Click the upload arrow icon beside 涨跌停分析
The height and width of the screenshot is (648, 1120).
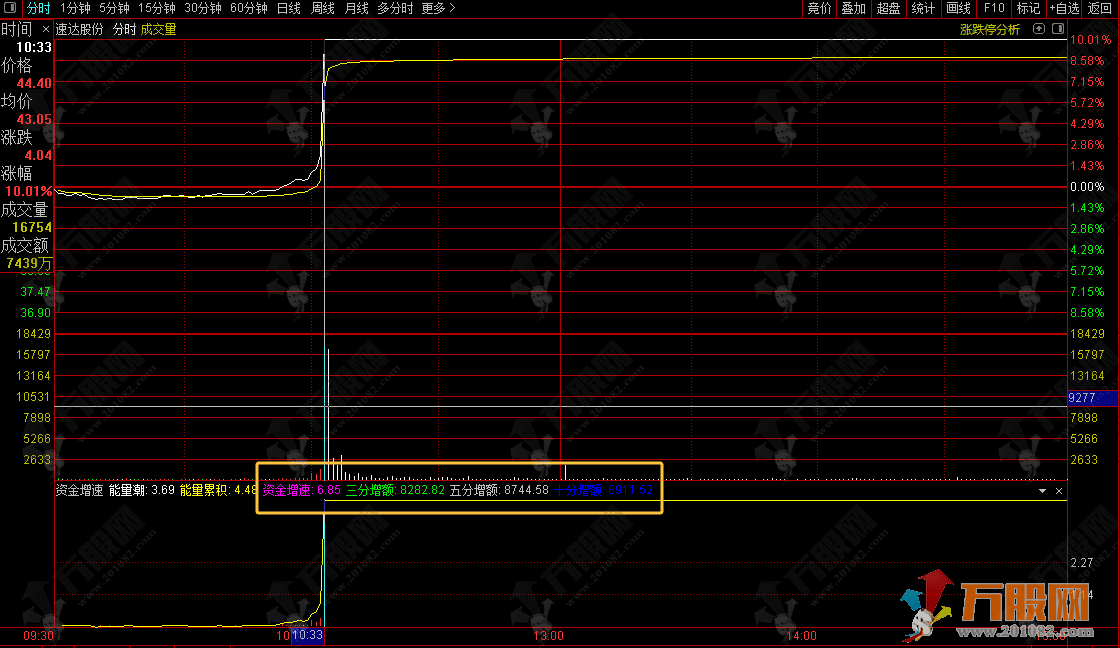[x=1040, y=29]
